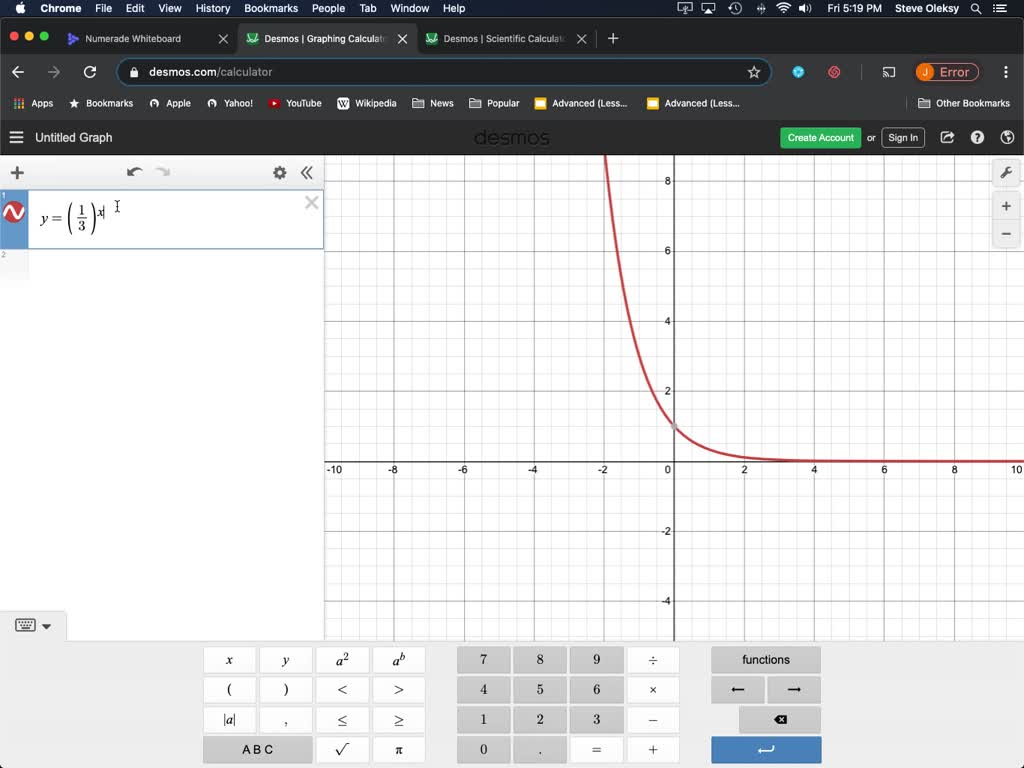The height and width of the screenshot is (768, 1024).
Task: Open the functions keypad menu
Action: [x=765, y=660]
